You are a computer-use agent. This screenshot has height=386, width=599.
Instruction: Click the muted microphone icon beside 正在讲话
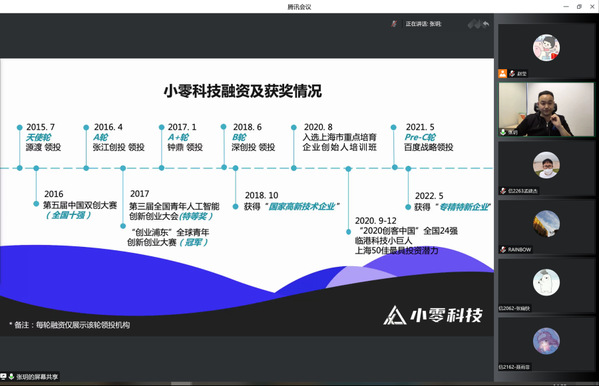point(394,24)
